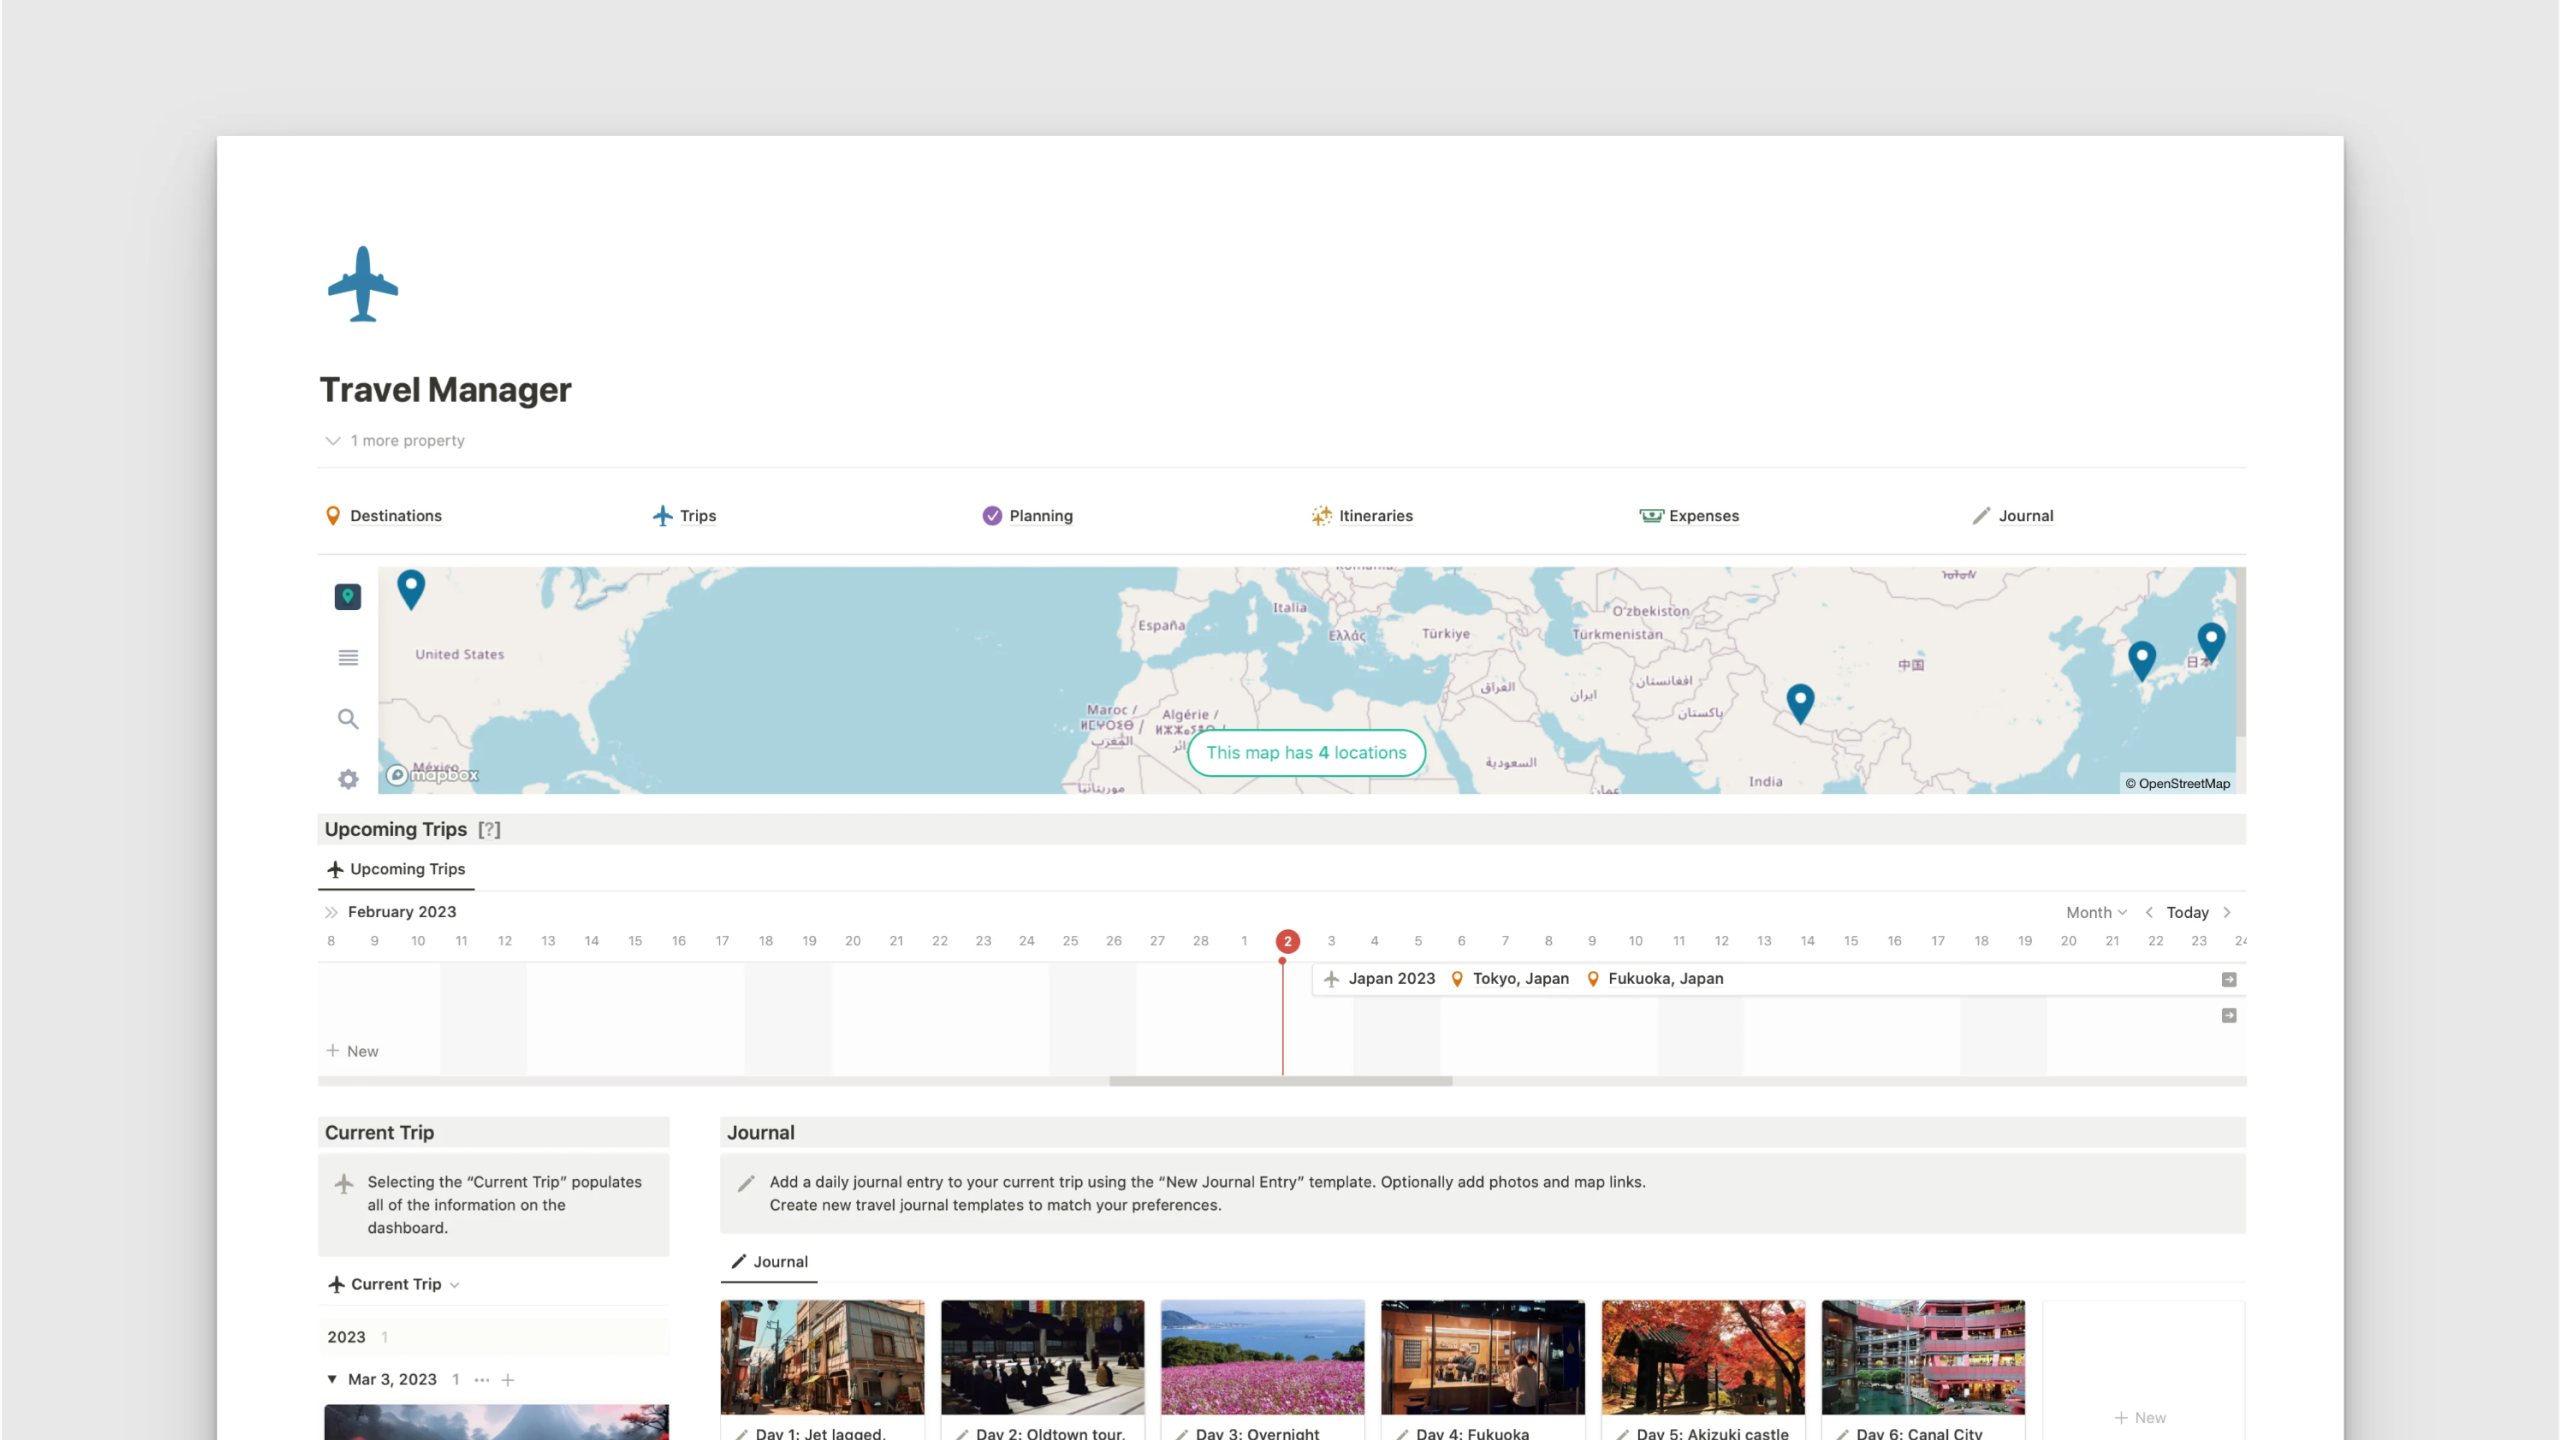Open Trips using the plane icon

661,515
